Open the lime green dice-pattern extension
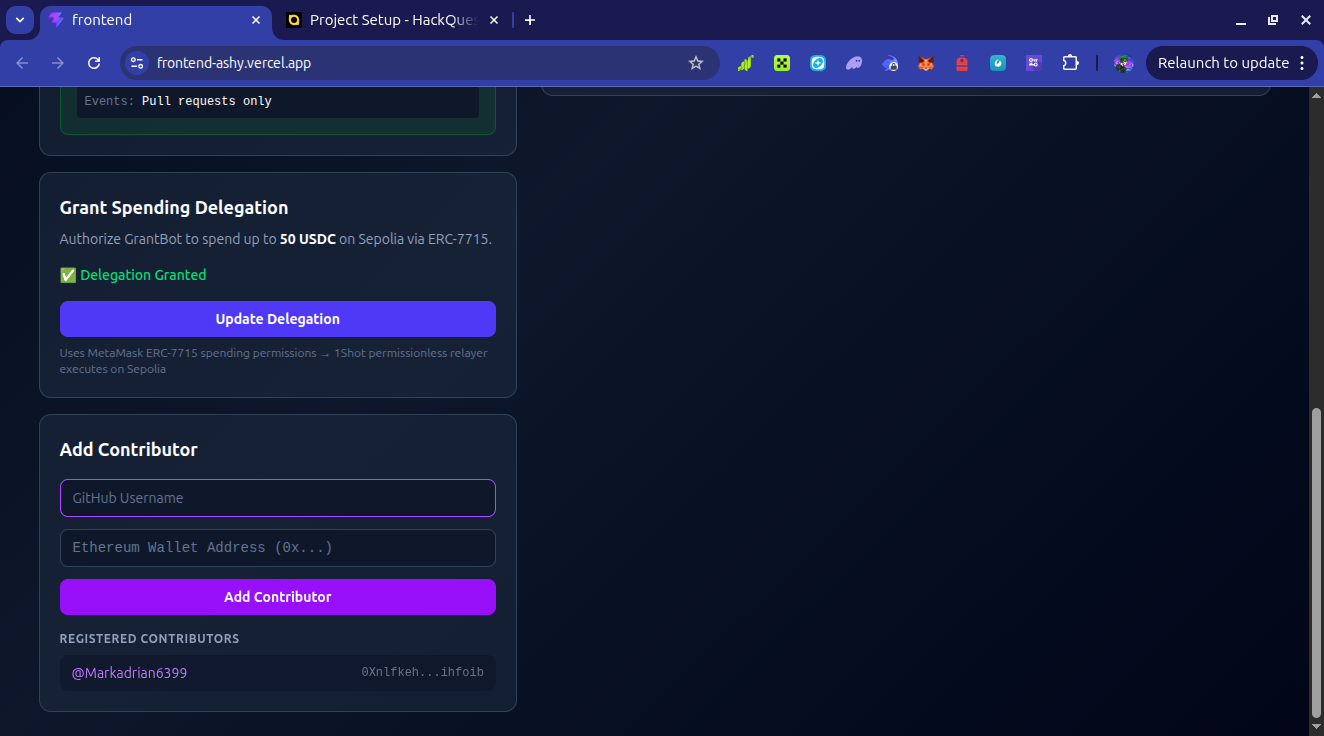Viewport: 1324px width, 736px height. click(782, 63)
